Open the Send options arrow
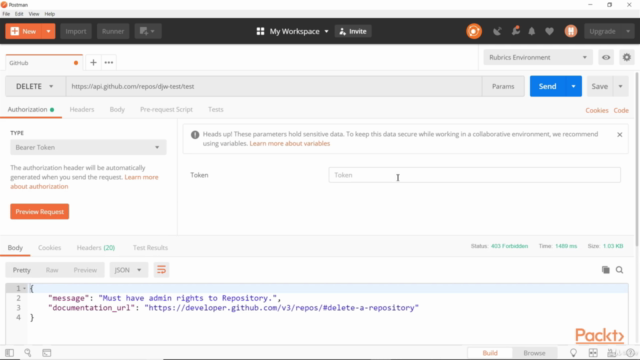Screen dimensions: 640x360 tap(573, 87)
